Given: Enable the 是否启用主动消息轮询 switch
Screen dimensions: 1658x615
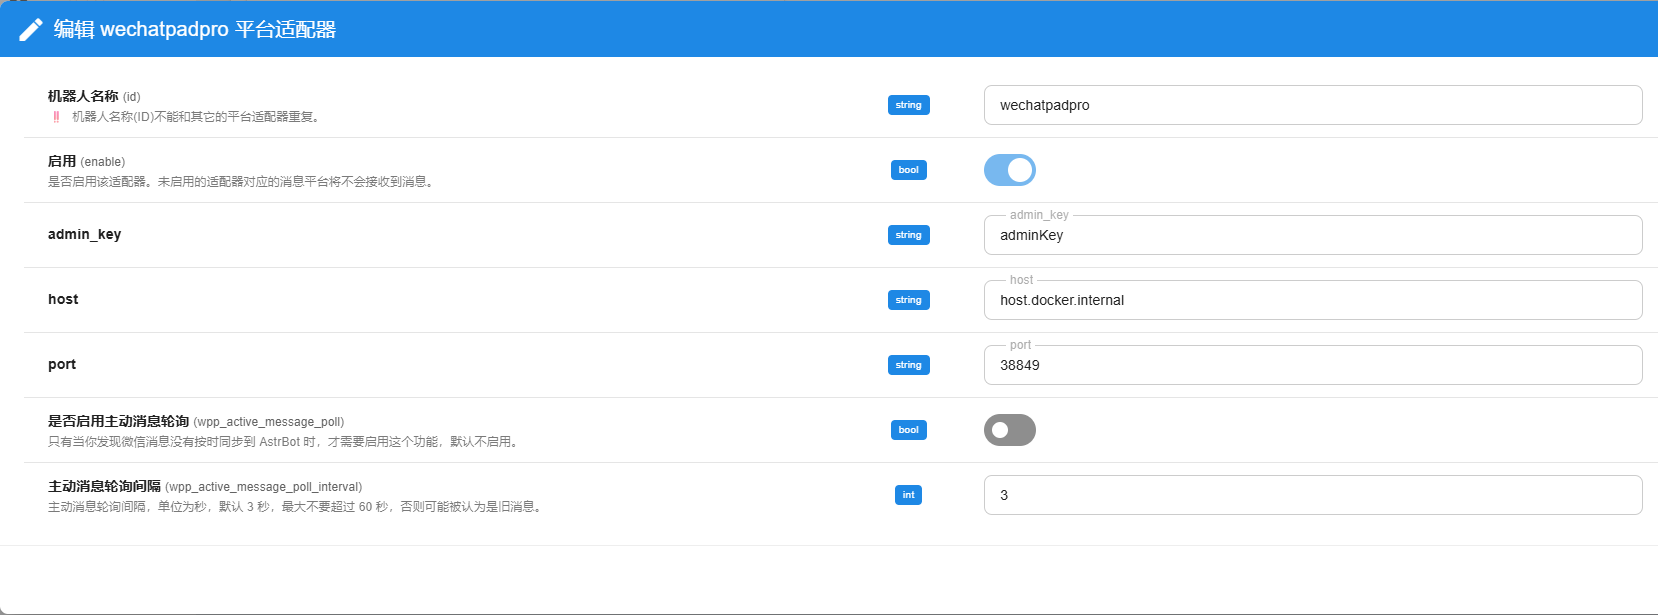Looking at the screenshot, I should [x=1010, y=430].
